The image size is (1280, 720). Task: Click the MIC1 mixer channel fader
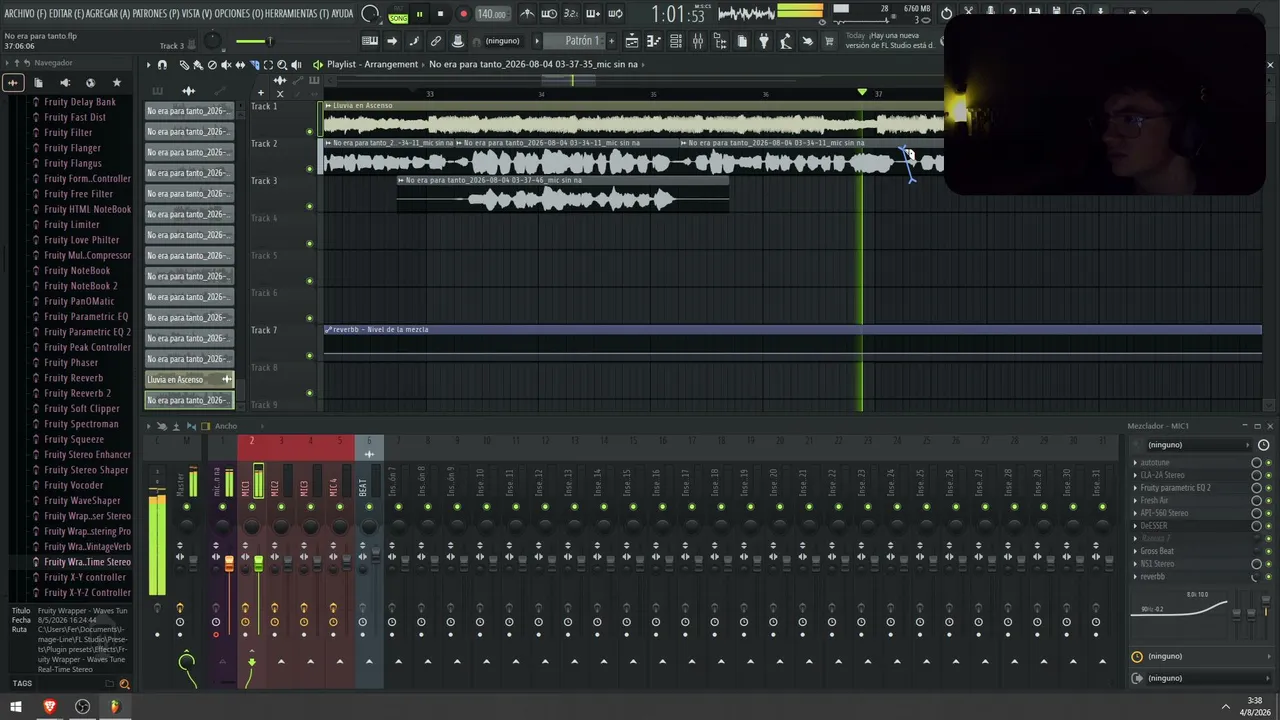coord(258,565)
